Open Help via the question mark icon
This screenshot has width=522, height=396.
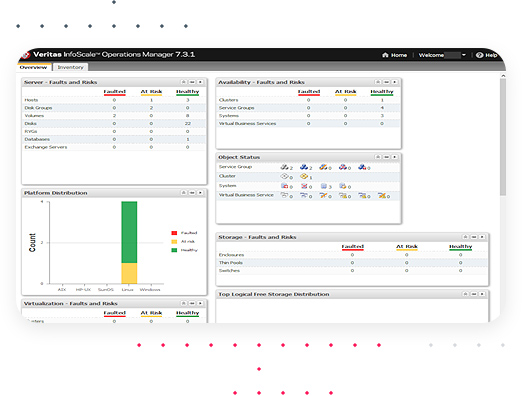pos(479,55)
